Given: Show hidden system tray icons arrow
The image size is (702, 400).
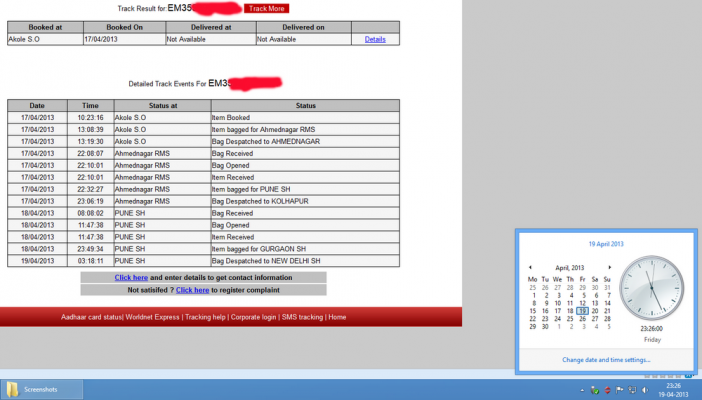Looking at the screenshot, I should (x=582, y=390).
